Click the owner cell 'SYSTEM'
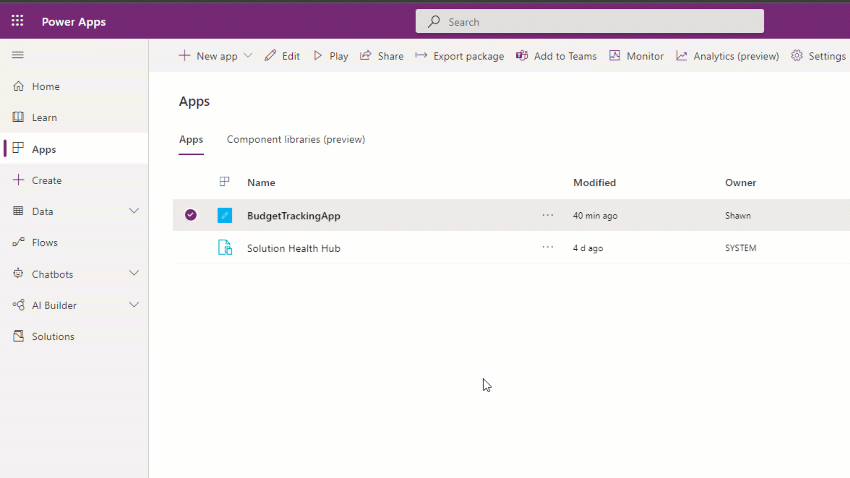 [x=740, y=248]
